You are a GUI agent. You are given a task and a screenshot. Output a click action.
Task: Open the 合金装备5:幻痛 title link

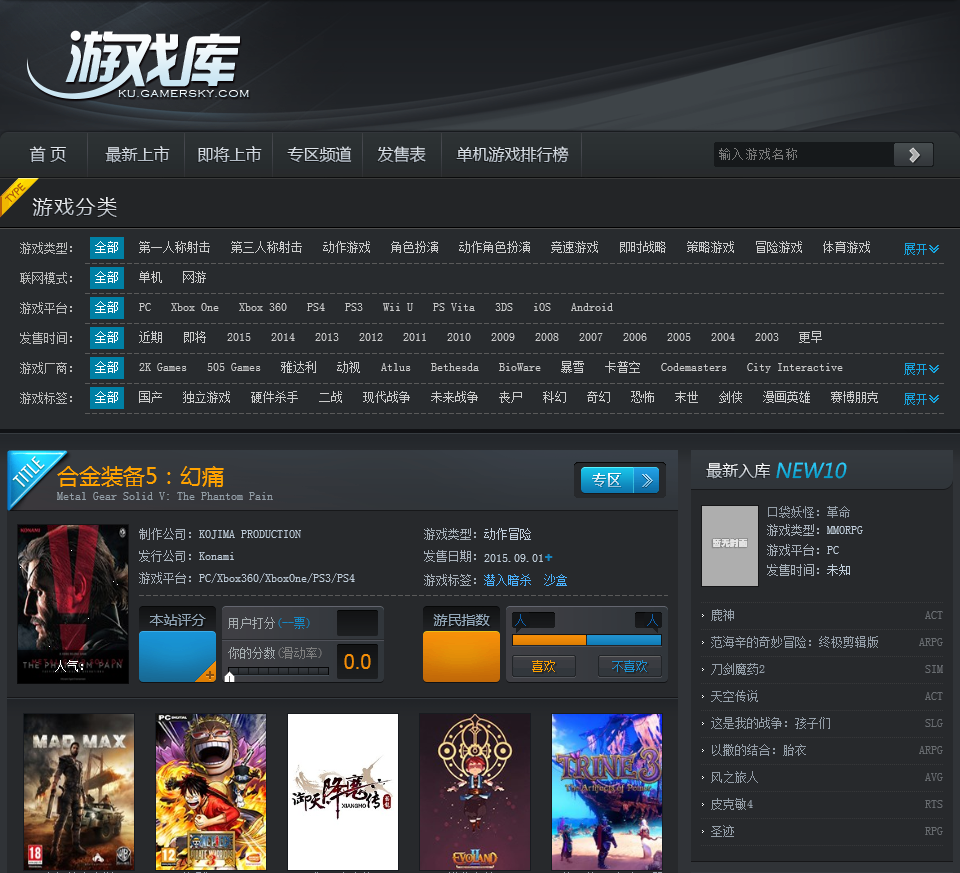141,476
